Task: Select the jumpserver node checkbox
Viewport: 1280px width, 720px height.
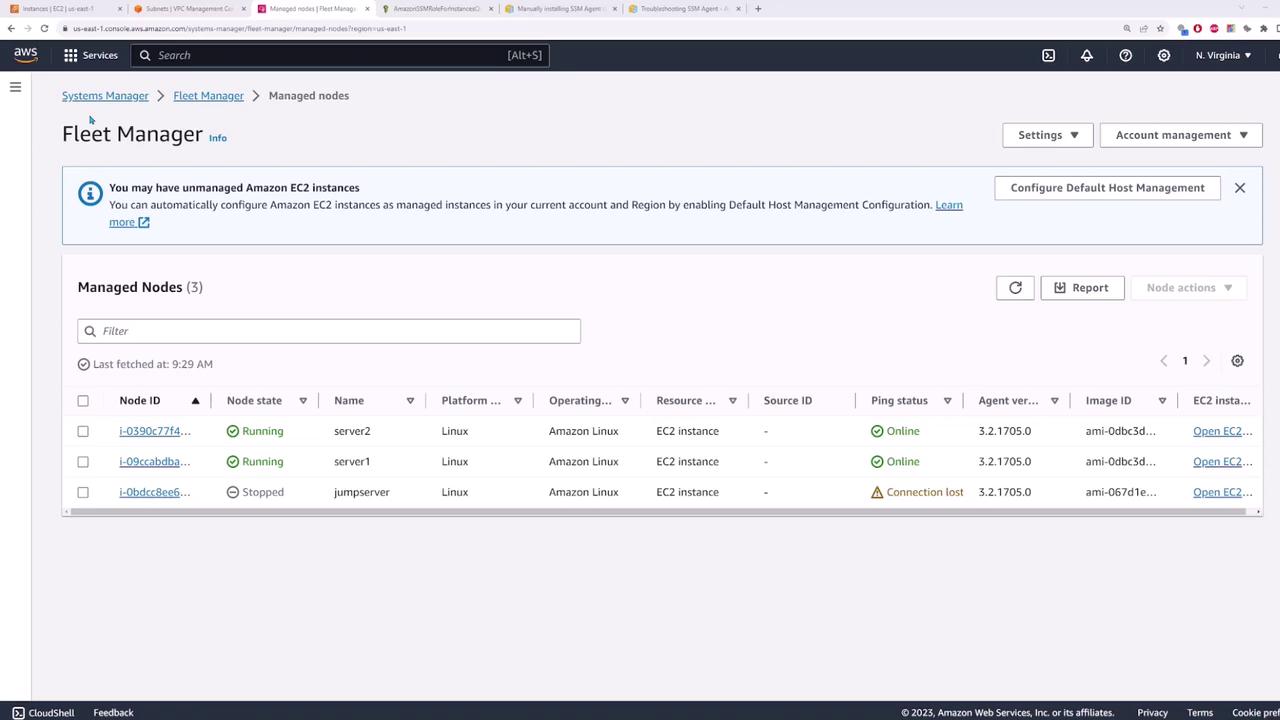Action: [x=83, y=492]
